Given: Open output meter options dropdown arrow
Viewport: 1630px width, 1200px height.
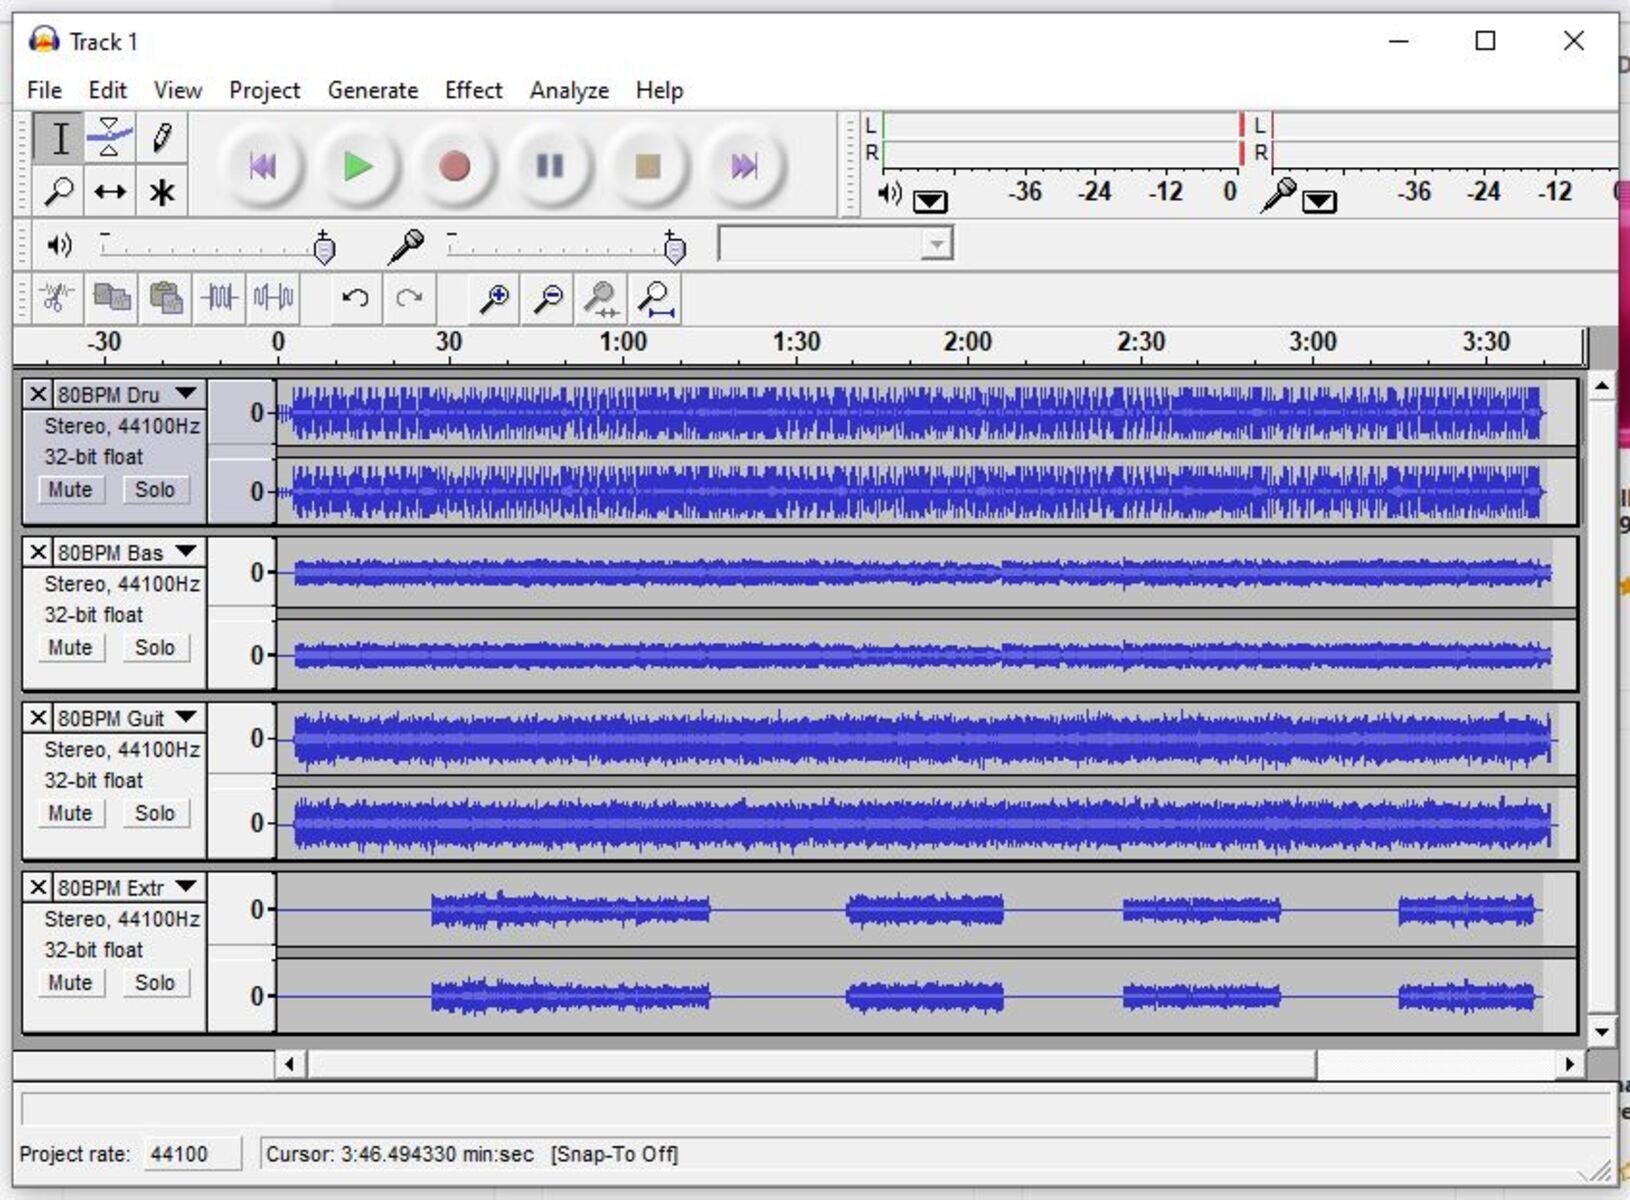Looking at the screenshot, I should (930, 202).
